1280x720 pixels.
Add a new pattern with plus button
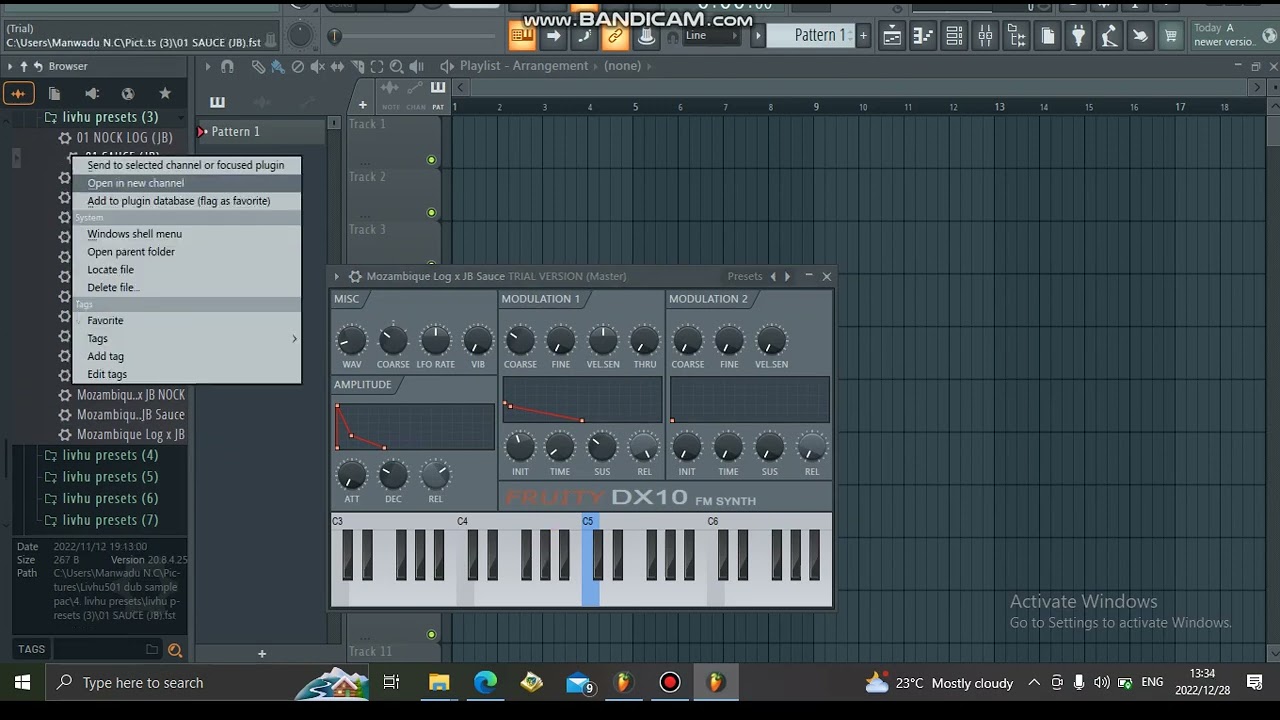[863, 36]
